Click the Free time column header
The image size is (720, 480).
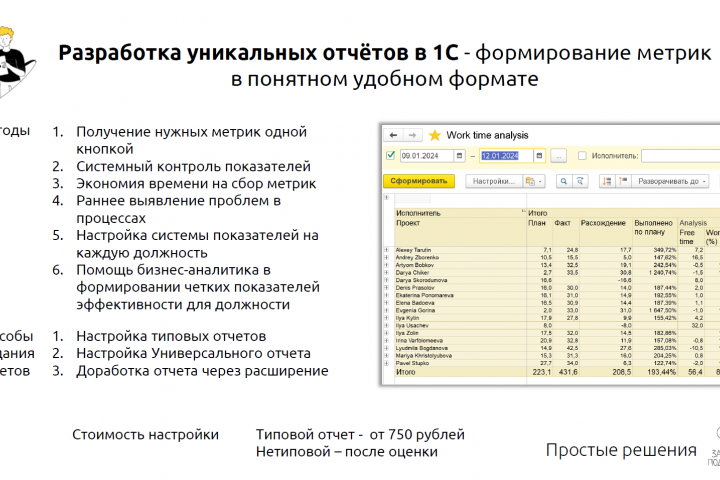point(691,237)
